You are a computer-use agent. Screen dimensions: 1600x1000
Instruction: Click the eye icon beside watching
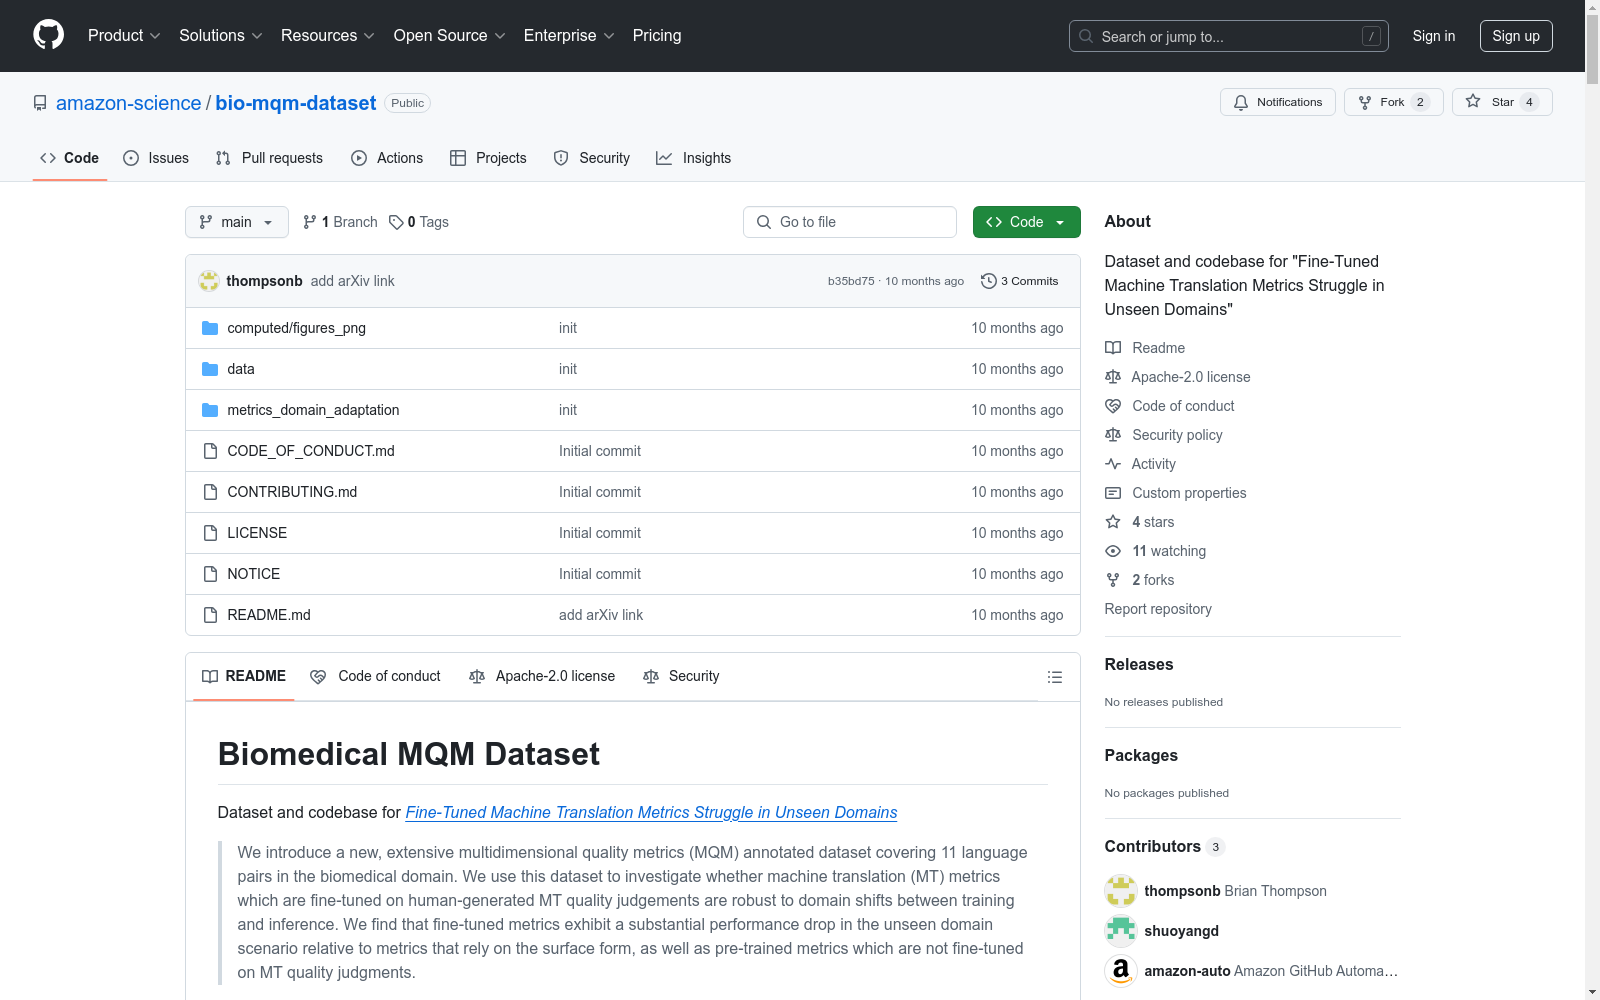point(1113,551)
